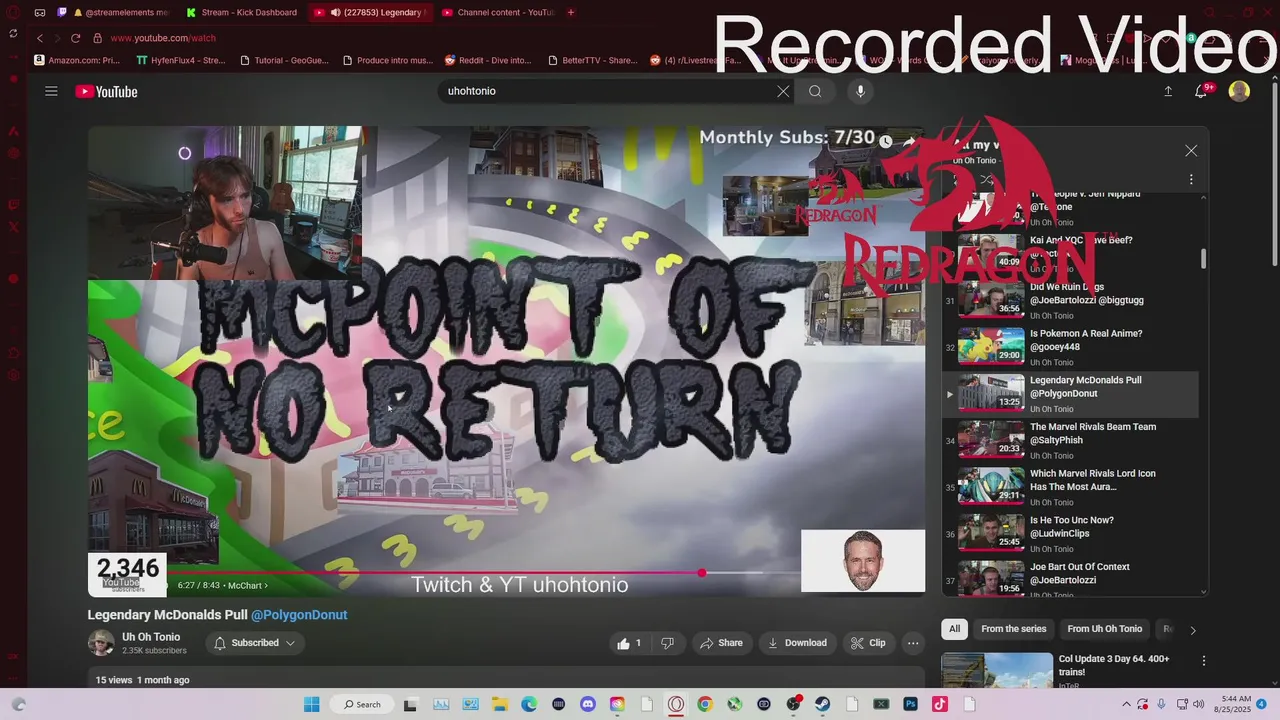This screenshot has height=720, width=1280.
Task: Play Is He Too Unc Now video
Action: click(x=1070, y=534)
